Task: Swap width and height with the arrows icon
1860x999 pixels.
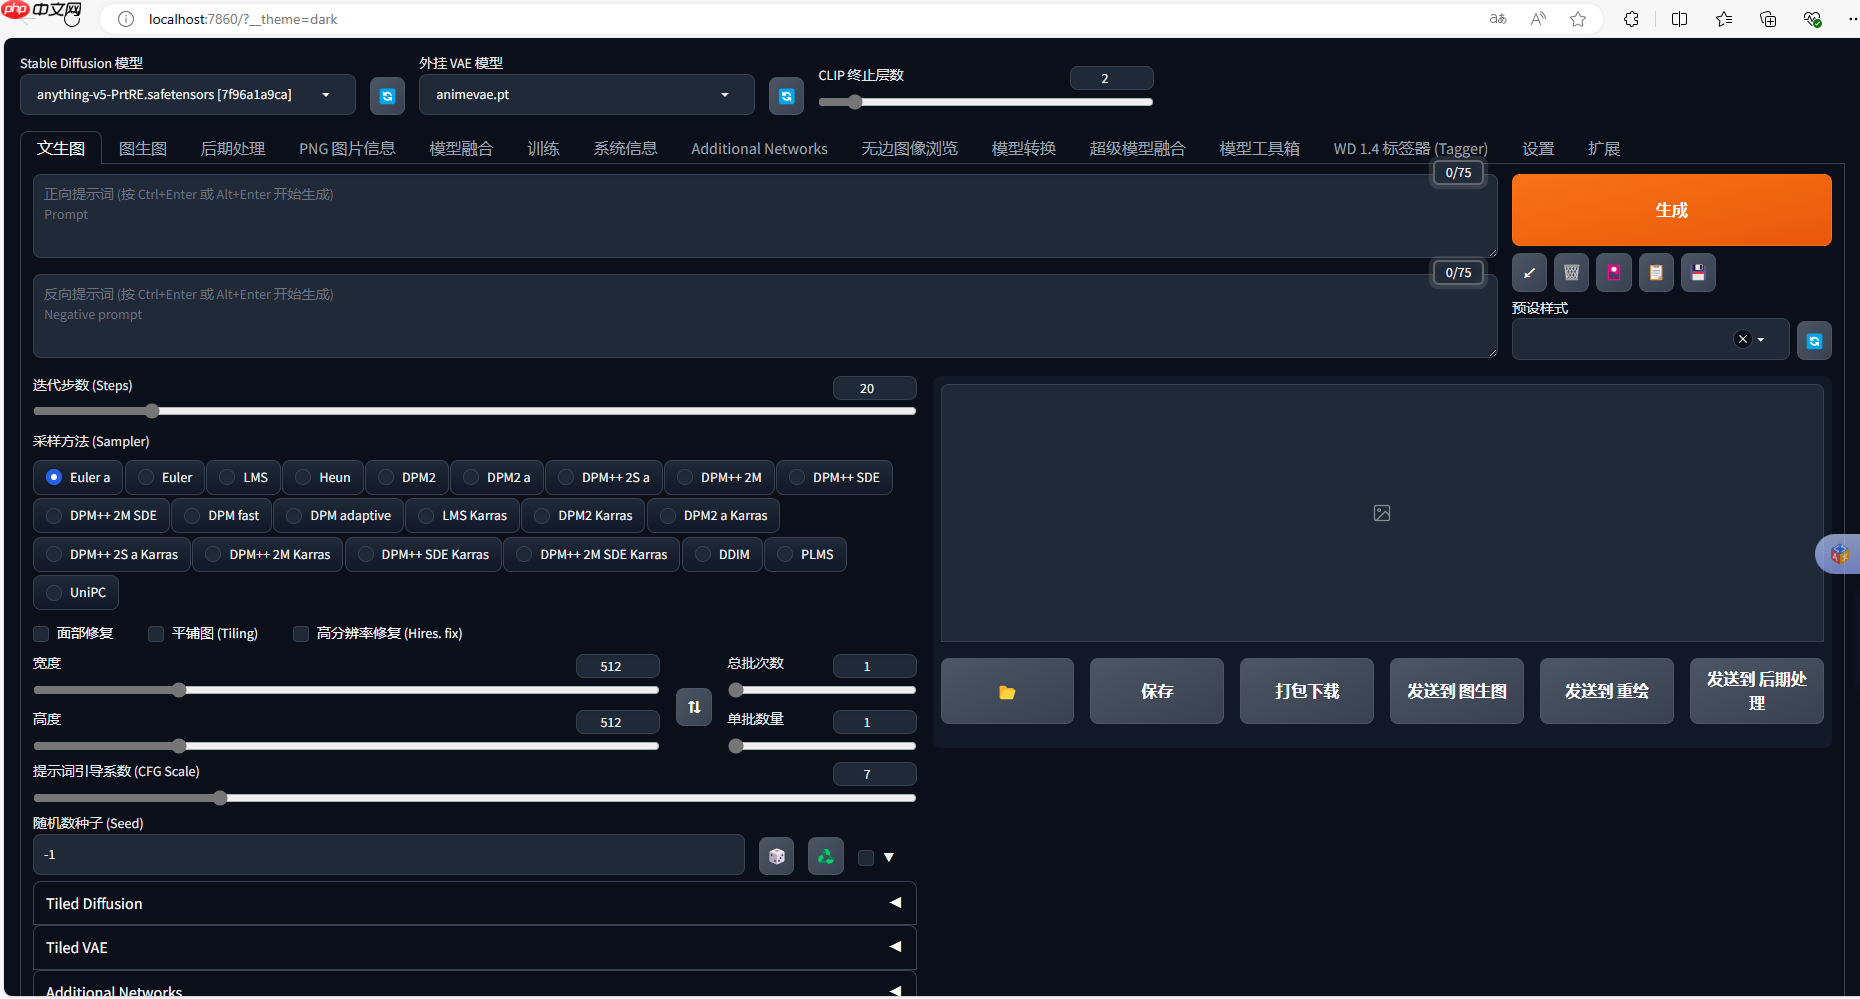Action: point(694,707)
